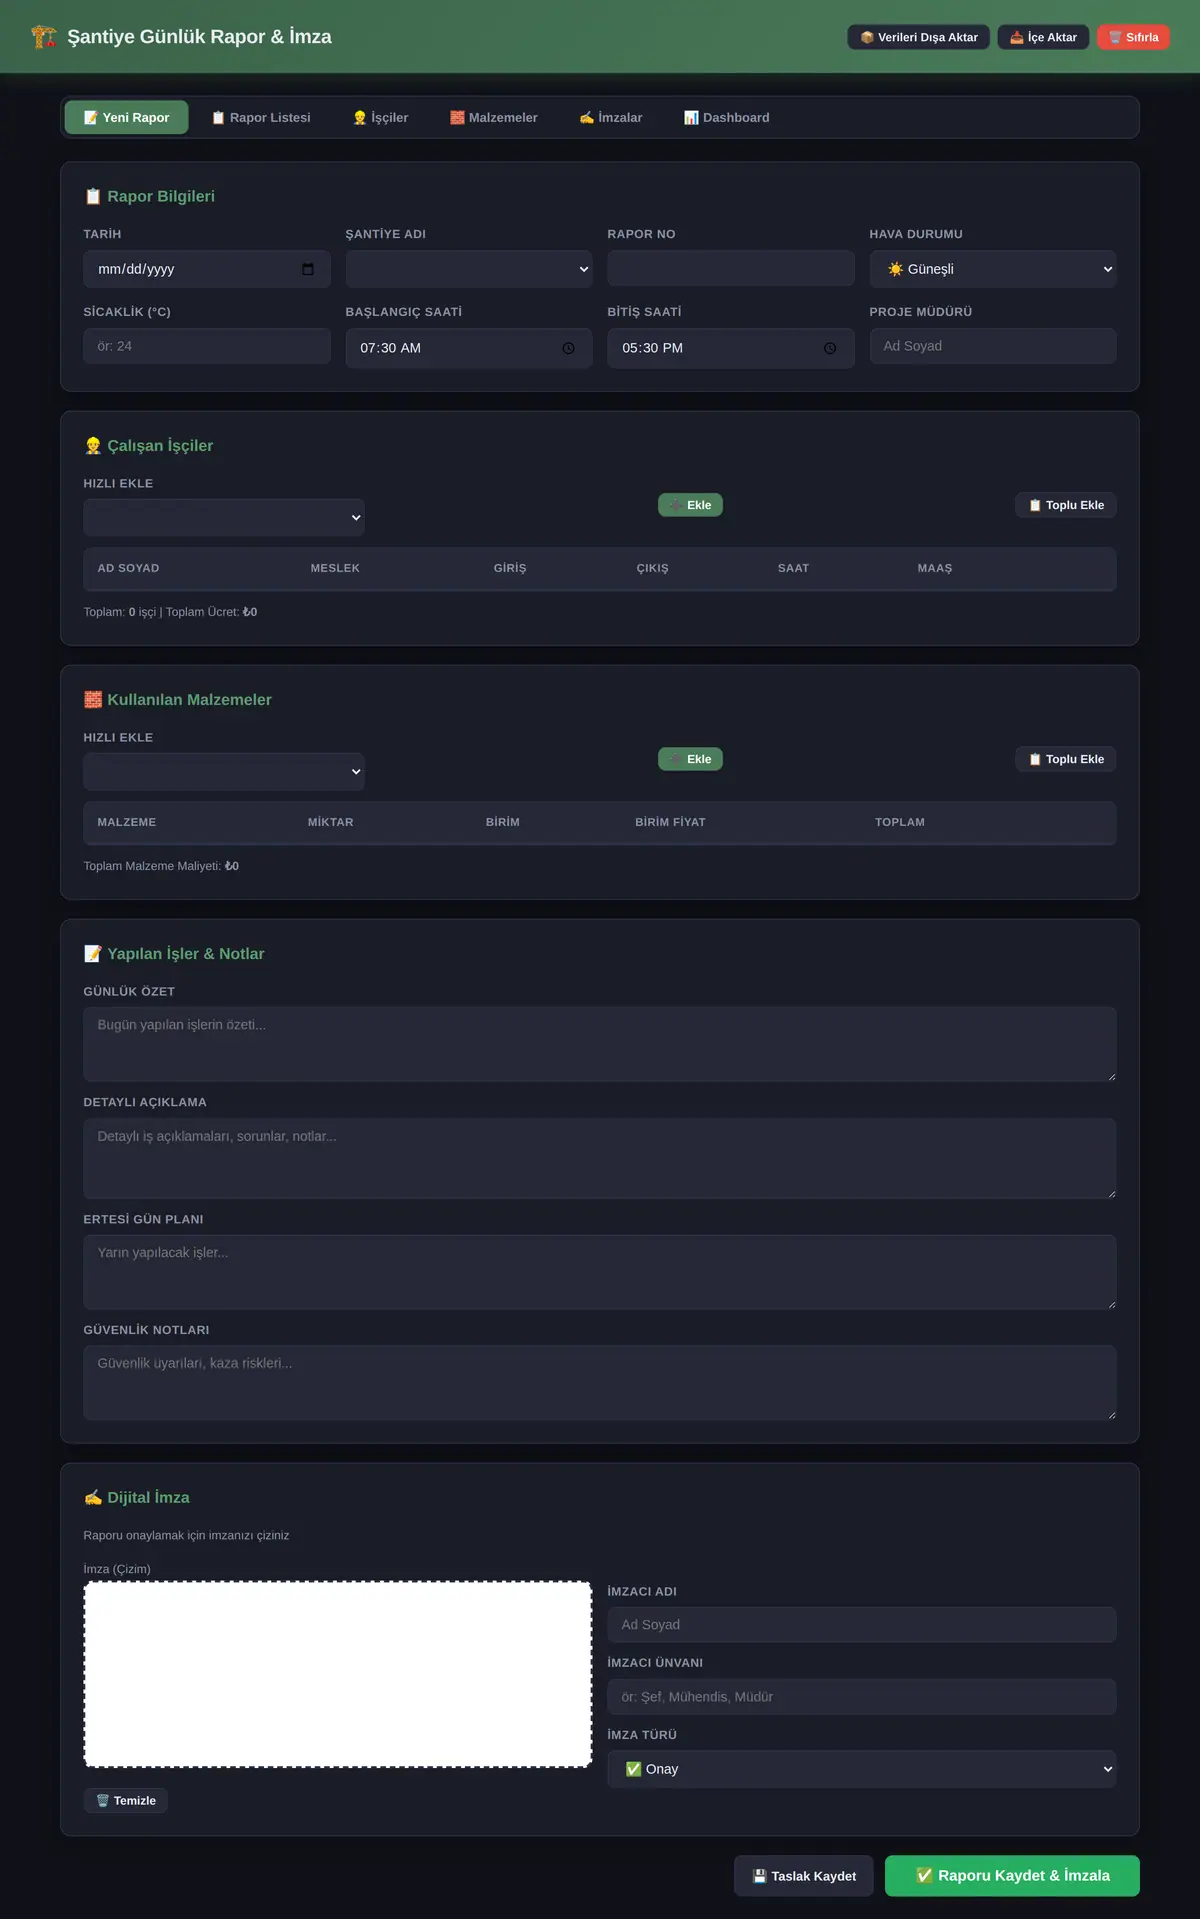Click the clock icon in Başlangıç Saati field
Image resolution: width=1200 pixels, height=1919 pixels.
[568, 348]
